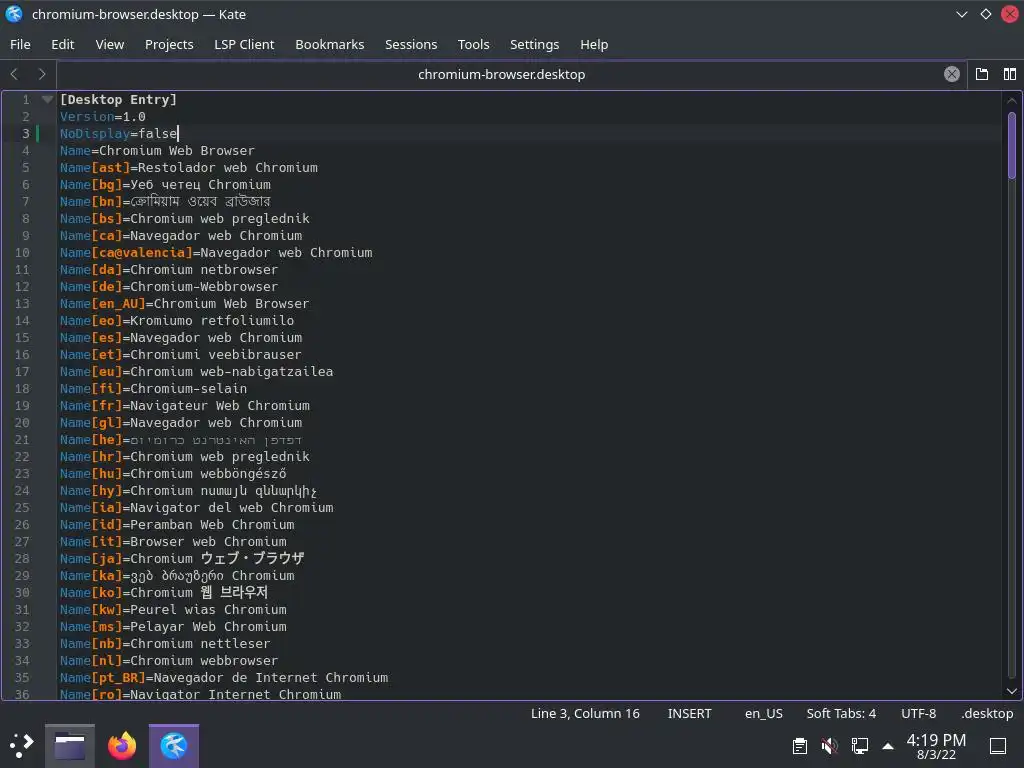This screenshot has height=768, width=1024.
Task: Click the keep-above title bar chevron
Action: 961,14
